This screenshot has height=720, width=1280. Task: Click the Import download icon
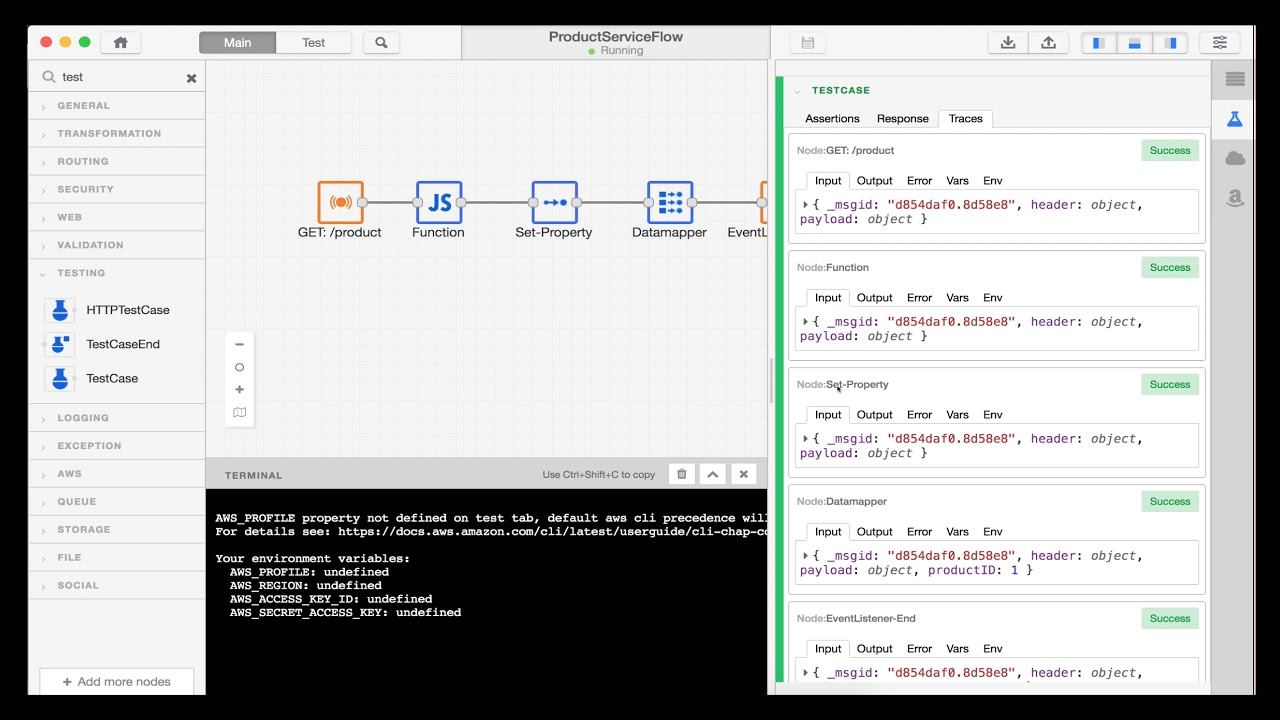(x=1008, y=43)
